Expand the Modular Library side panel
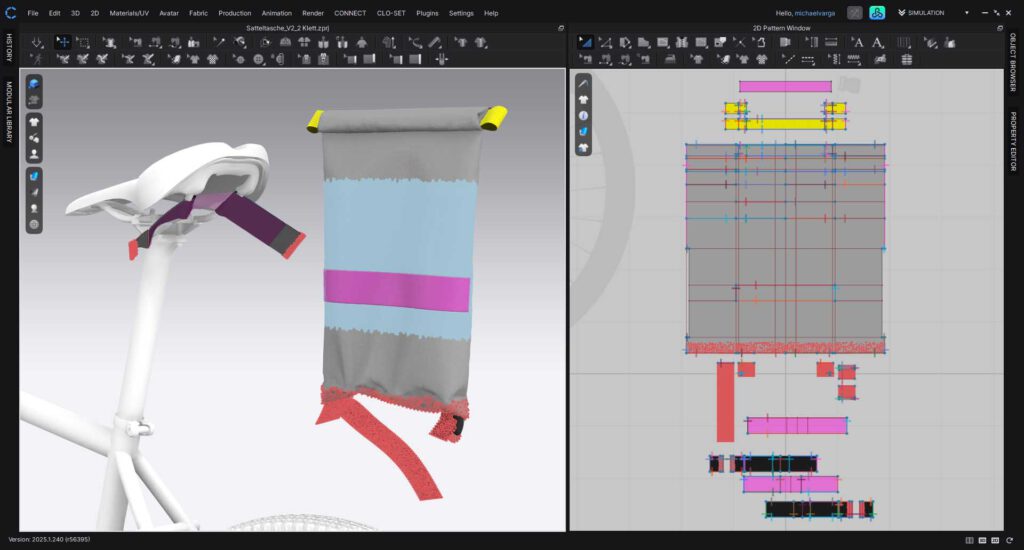The image size is (1024, 550). (x=9, y=109)
